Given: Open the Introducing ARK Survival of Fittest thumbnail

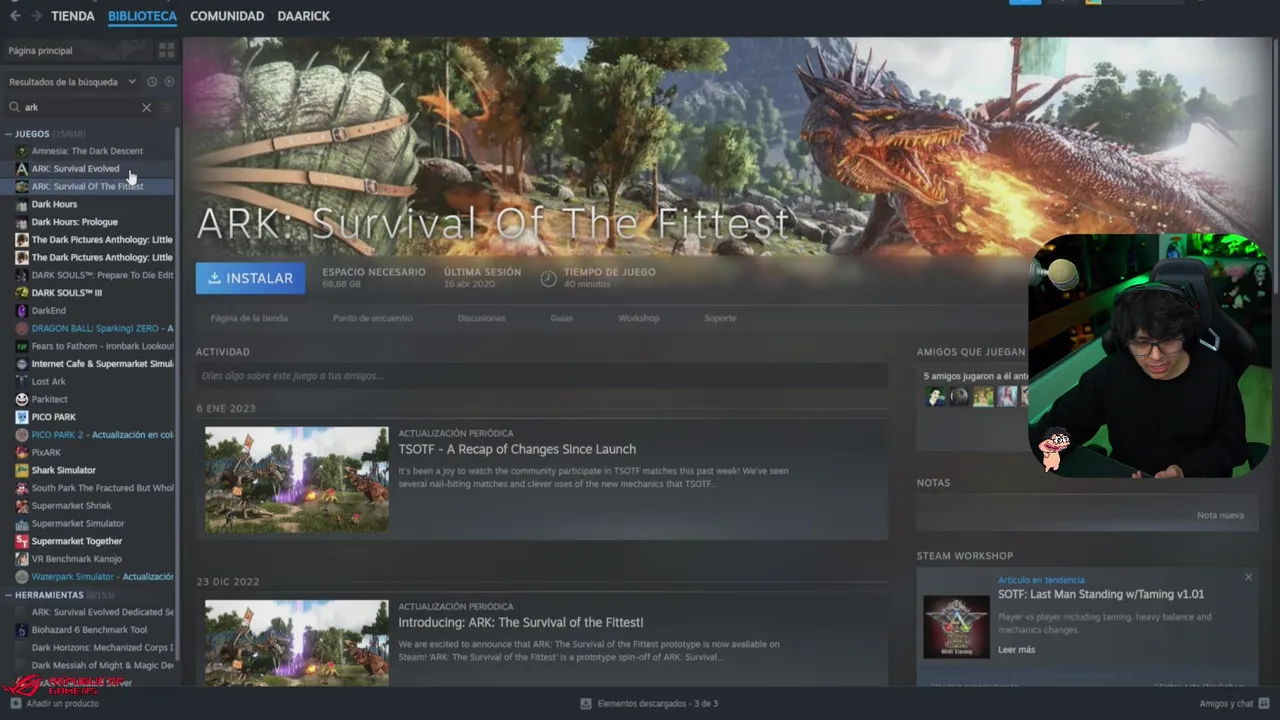Looking at the screenshot, I should [297, 642].
